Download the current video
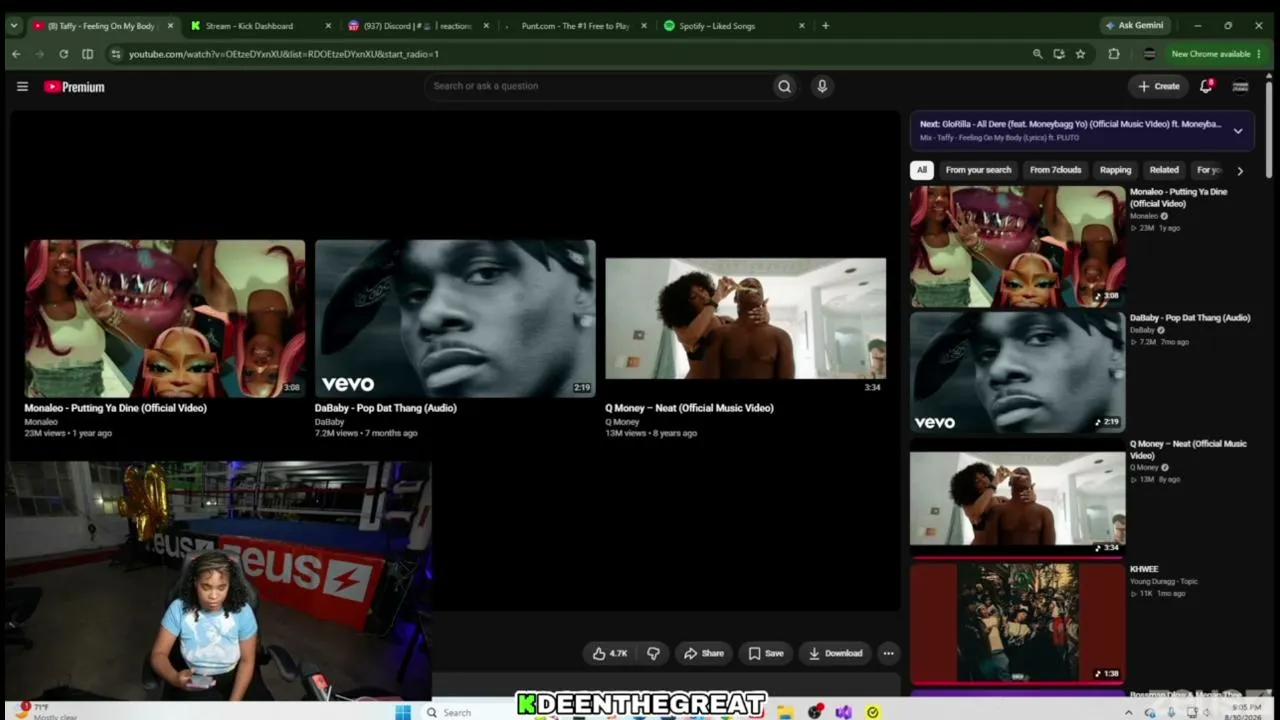This screenshot has width=1280, height=720. [835, 653]
